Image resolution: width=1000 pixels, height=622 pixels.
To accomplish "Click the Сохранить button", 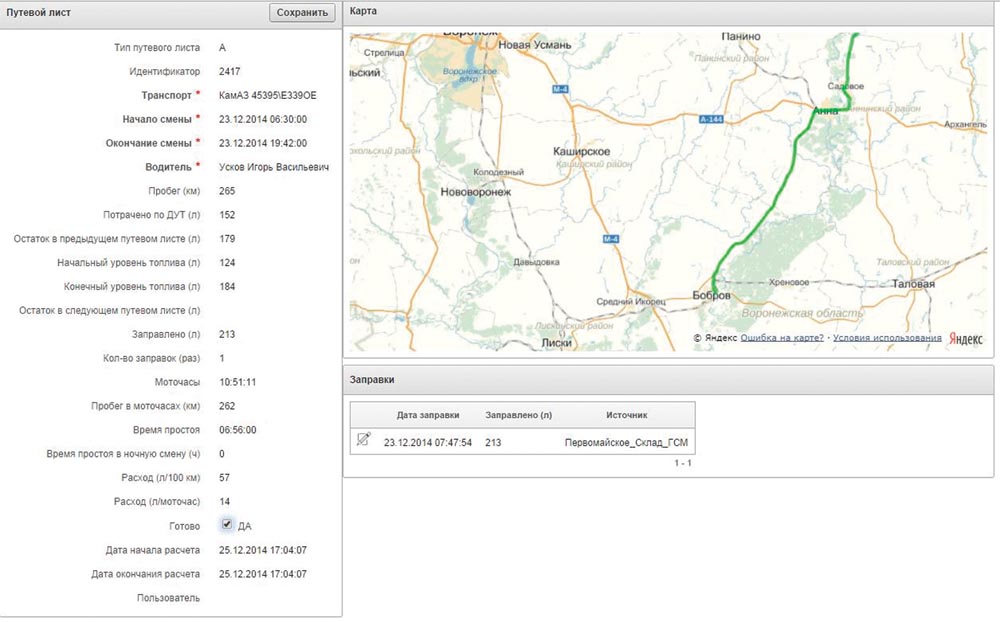I will tap(302, 13).
